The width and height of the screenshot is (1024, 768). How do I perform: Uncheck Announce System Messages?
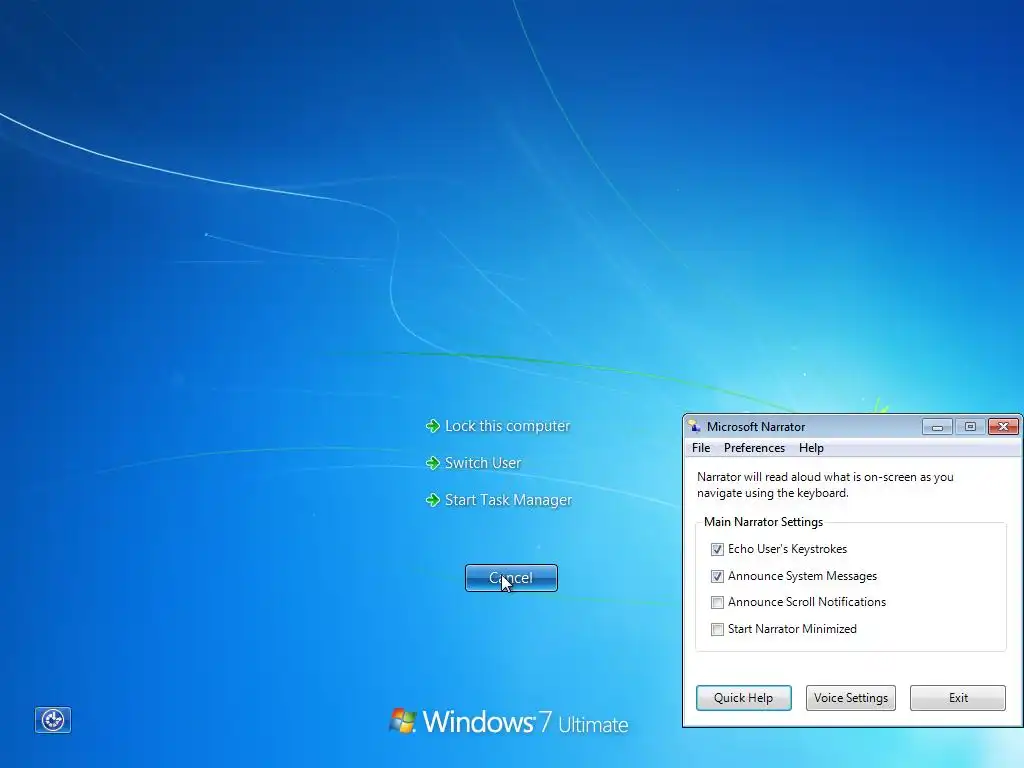click(717, 576)
